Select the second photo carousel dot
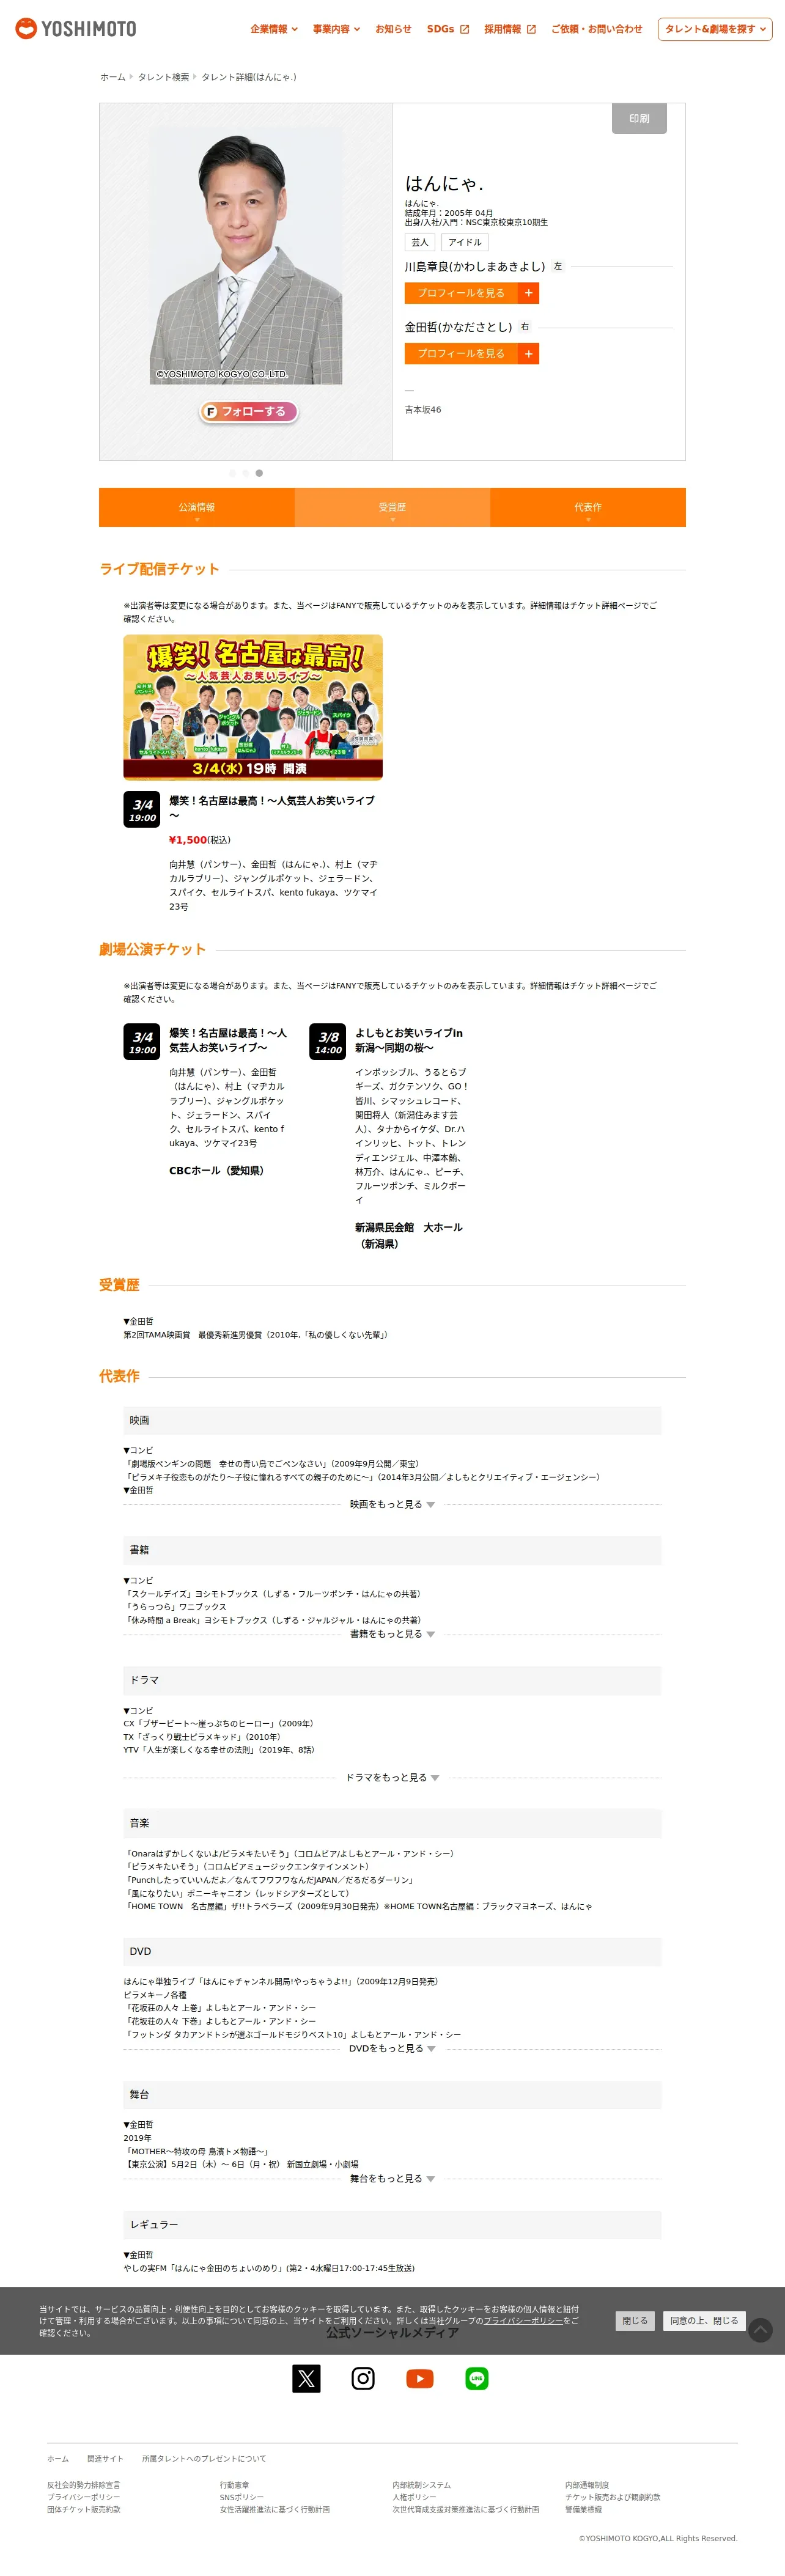The image size is (785, 2576). pos(246,473)
